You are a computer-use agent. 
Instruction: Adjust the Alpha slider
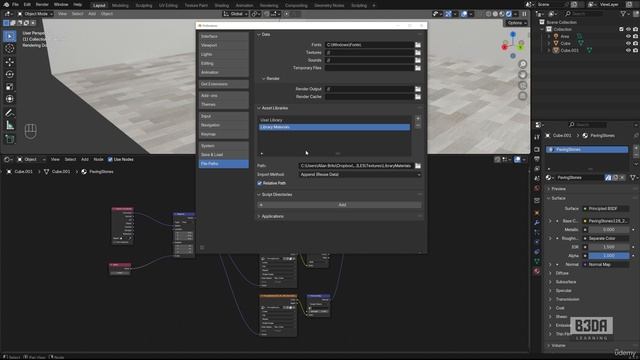[609, 256]
